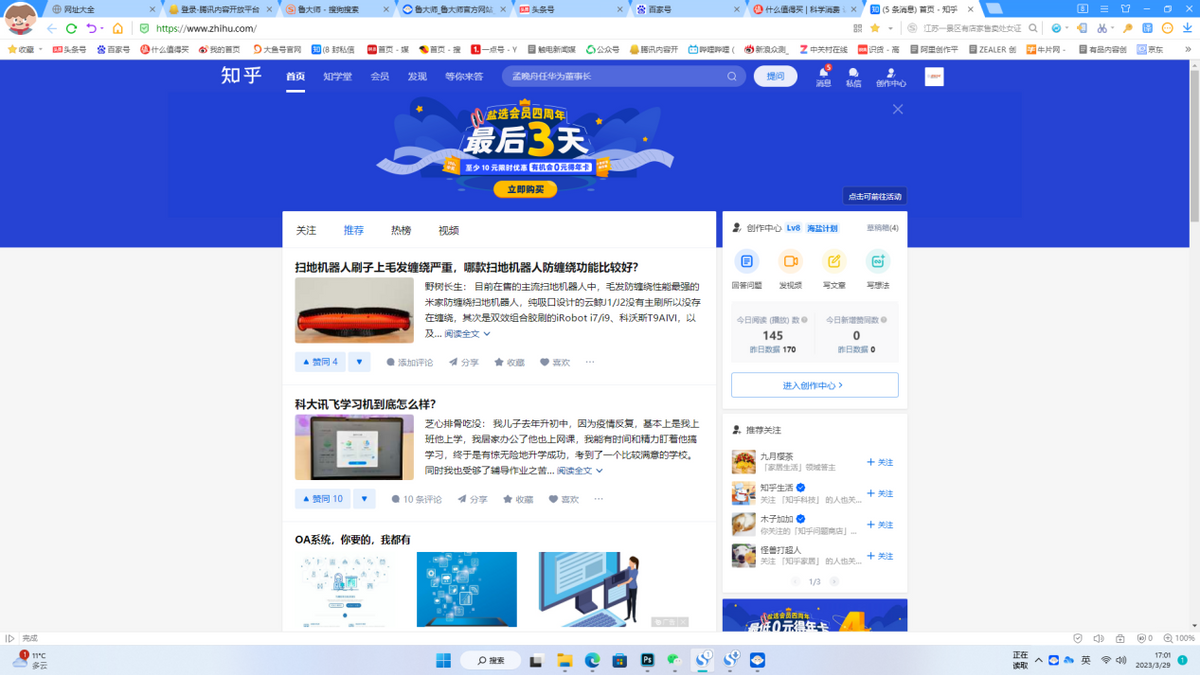
Task: Toggle 收藏 on the robot vacuum answer
Action: pyautogui.click(x=509, y=362)
